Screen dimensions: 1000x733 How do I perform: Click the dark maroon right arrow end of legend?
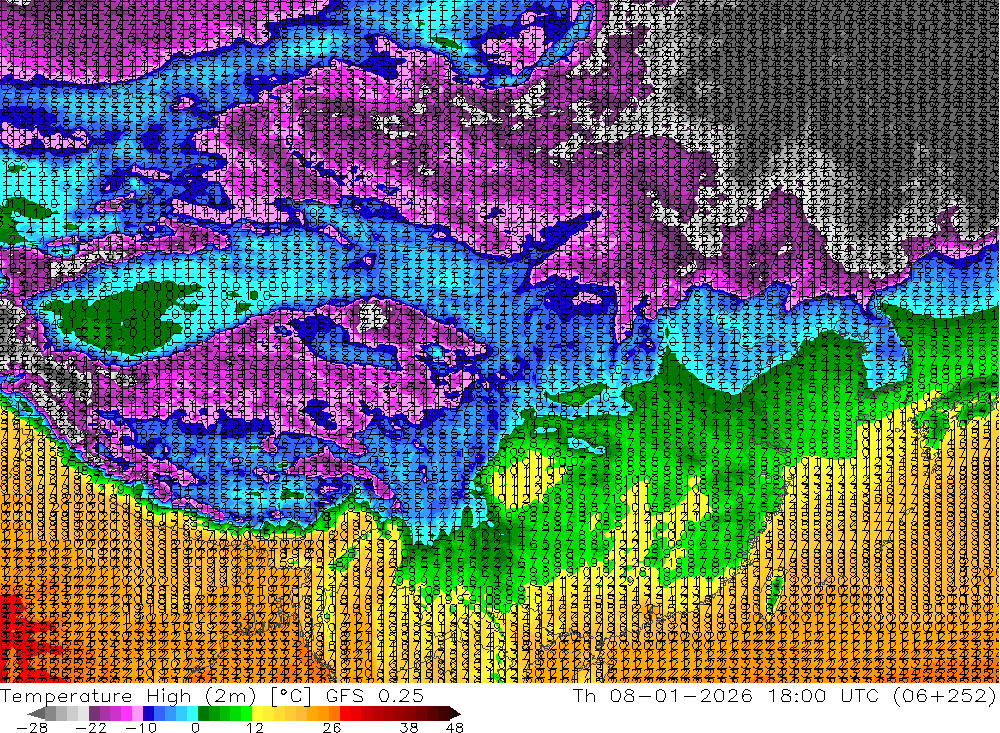click(x=455, y=713)
